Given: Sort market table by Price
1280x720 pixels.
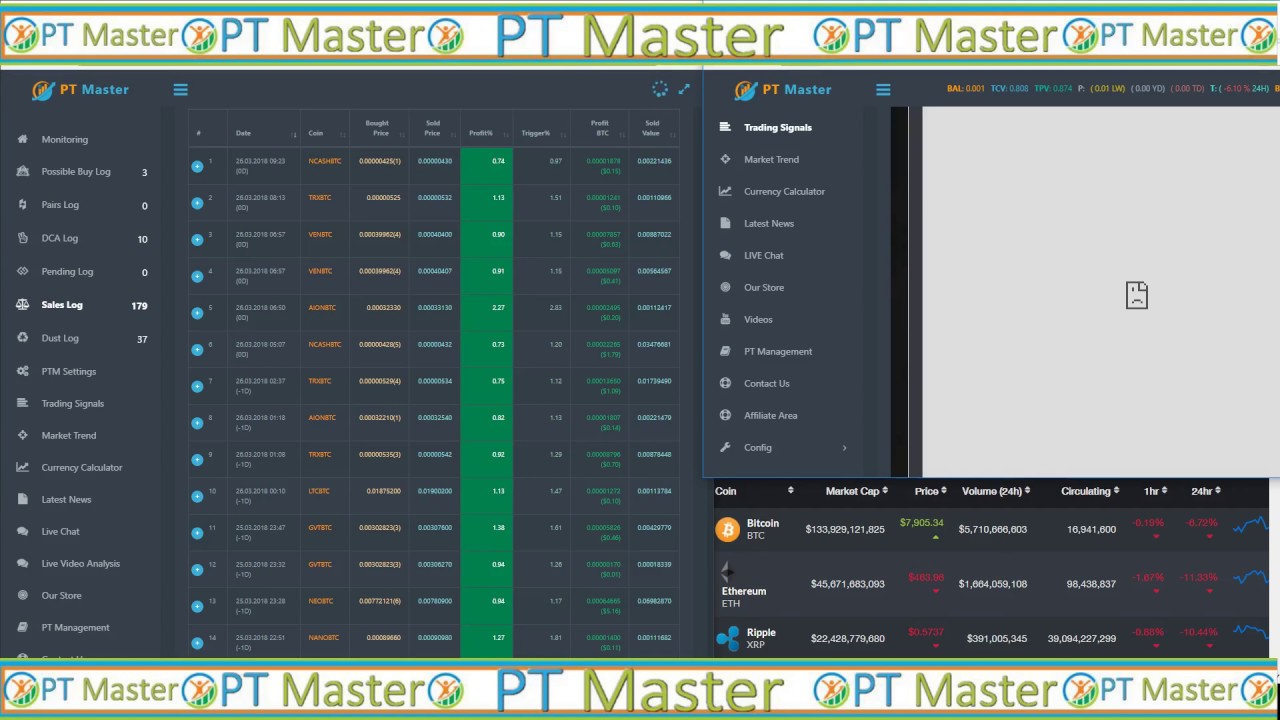Looking at the screenshot, I should click(931, 491).
